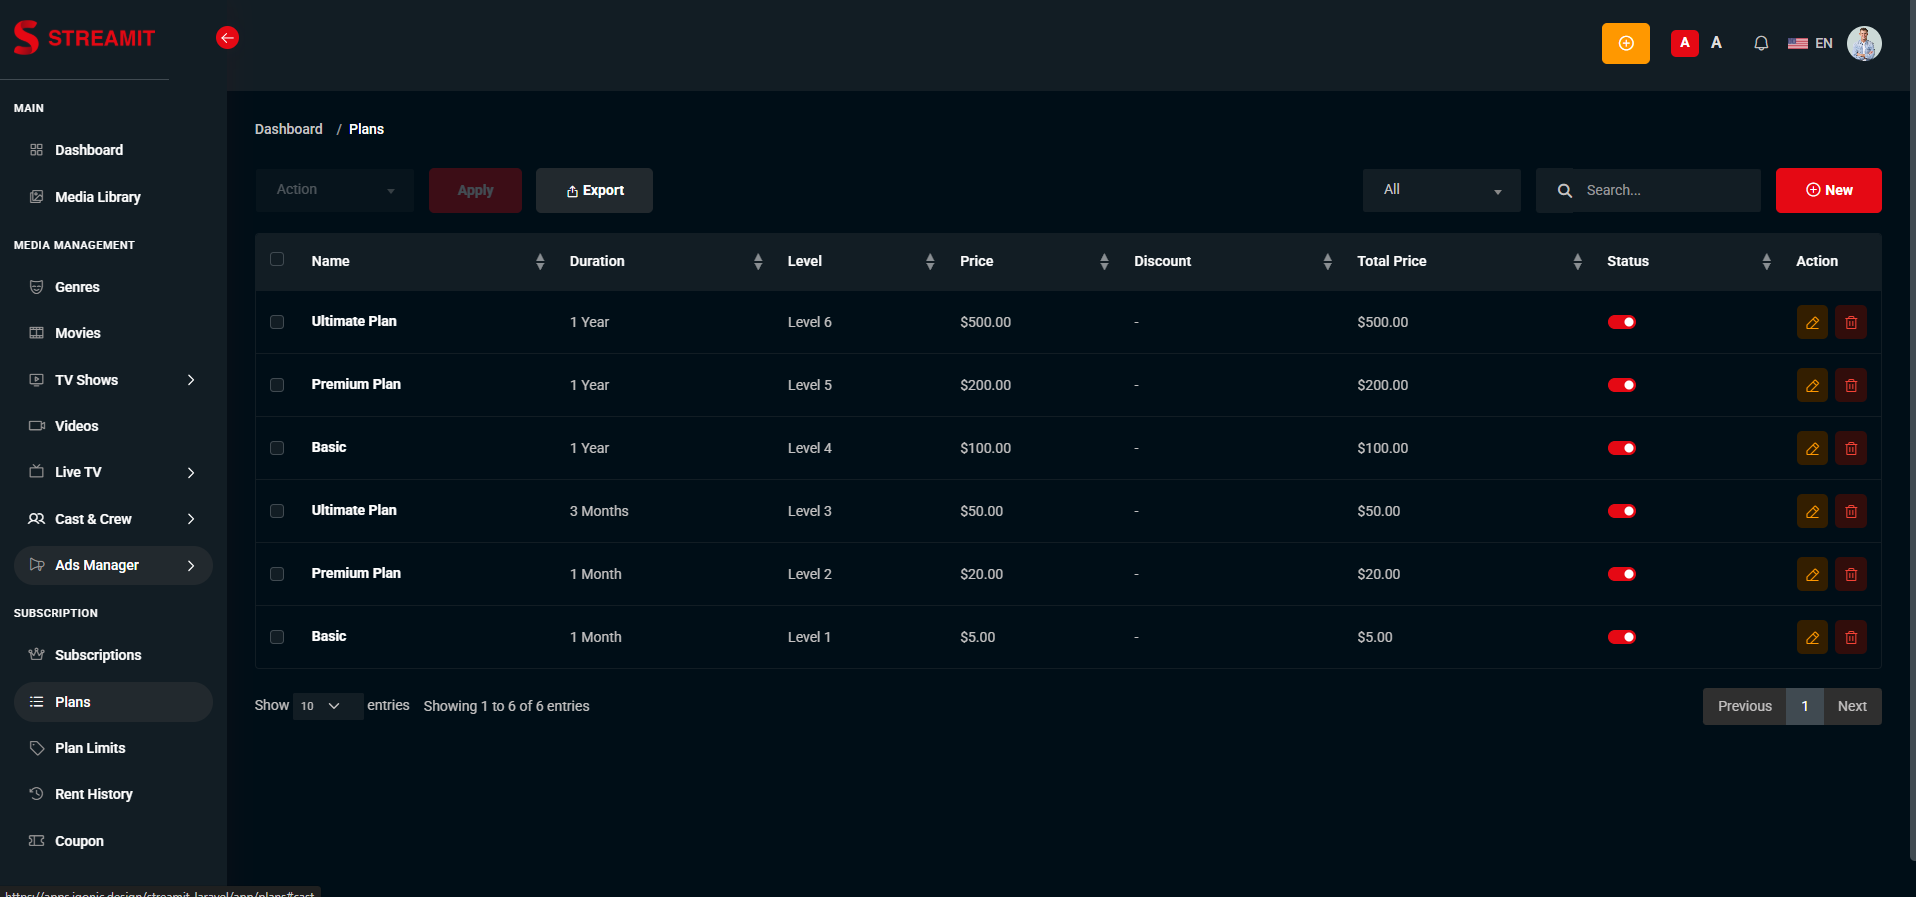Collapse sidebar with red back arrow icon
Screen dimensions: 1916x897
pyautogui.click(x=227, y=38)
